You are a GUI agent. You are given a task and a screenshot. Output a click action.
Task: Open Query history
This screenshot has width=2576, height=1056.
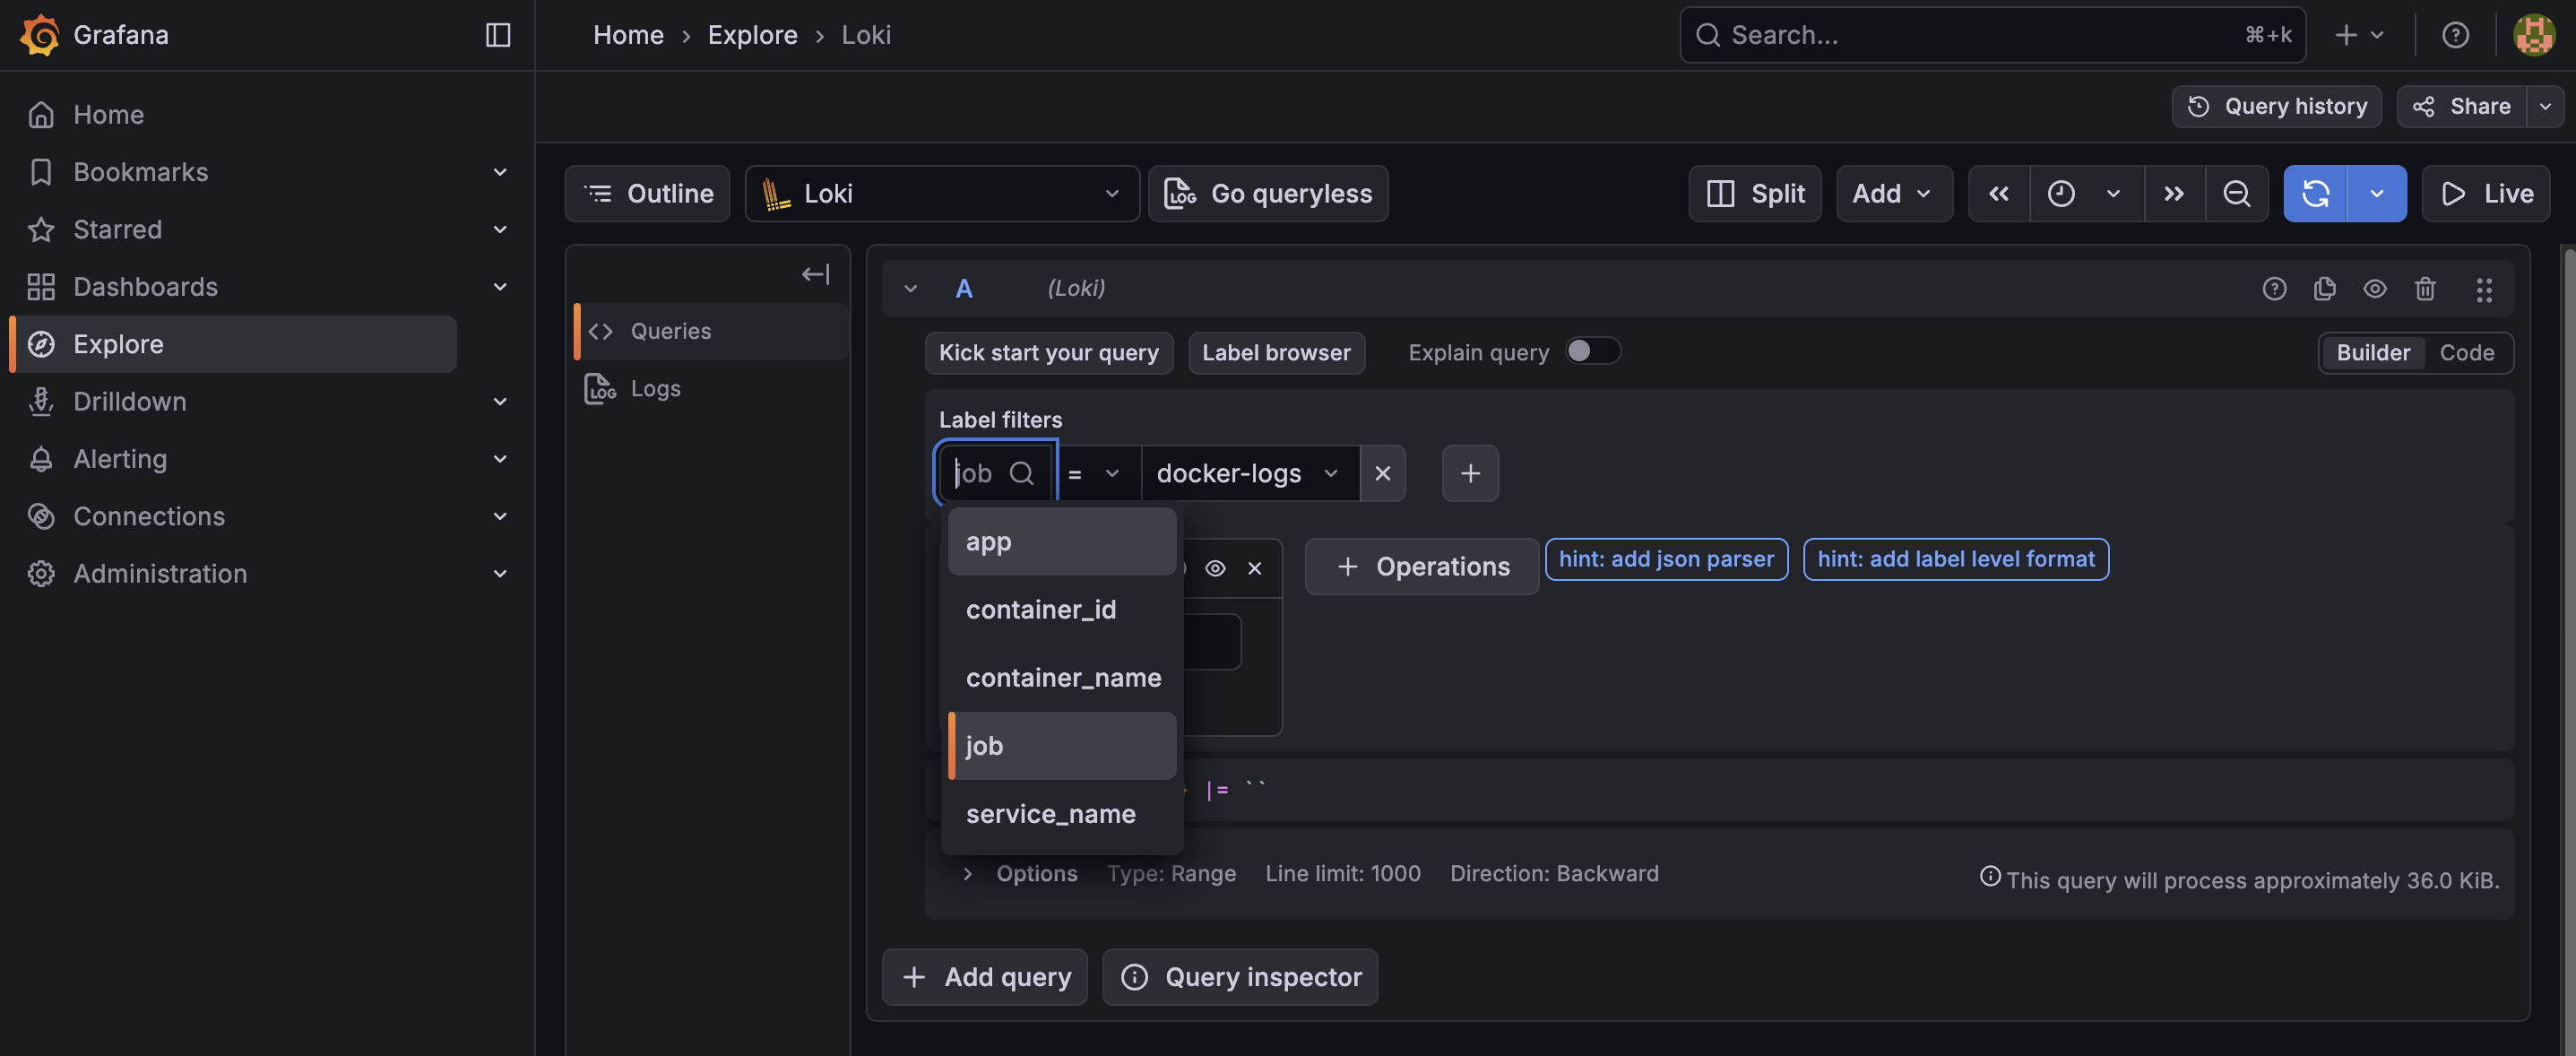[x=2276, y=106]
